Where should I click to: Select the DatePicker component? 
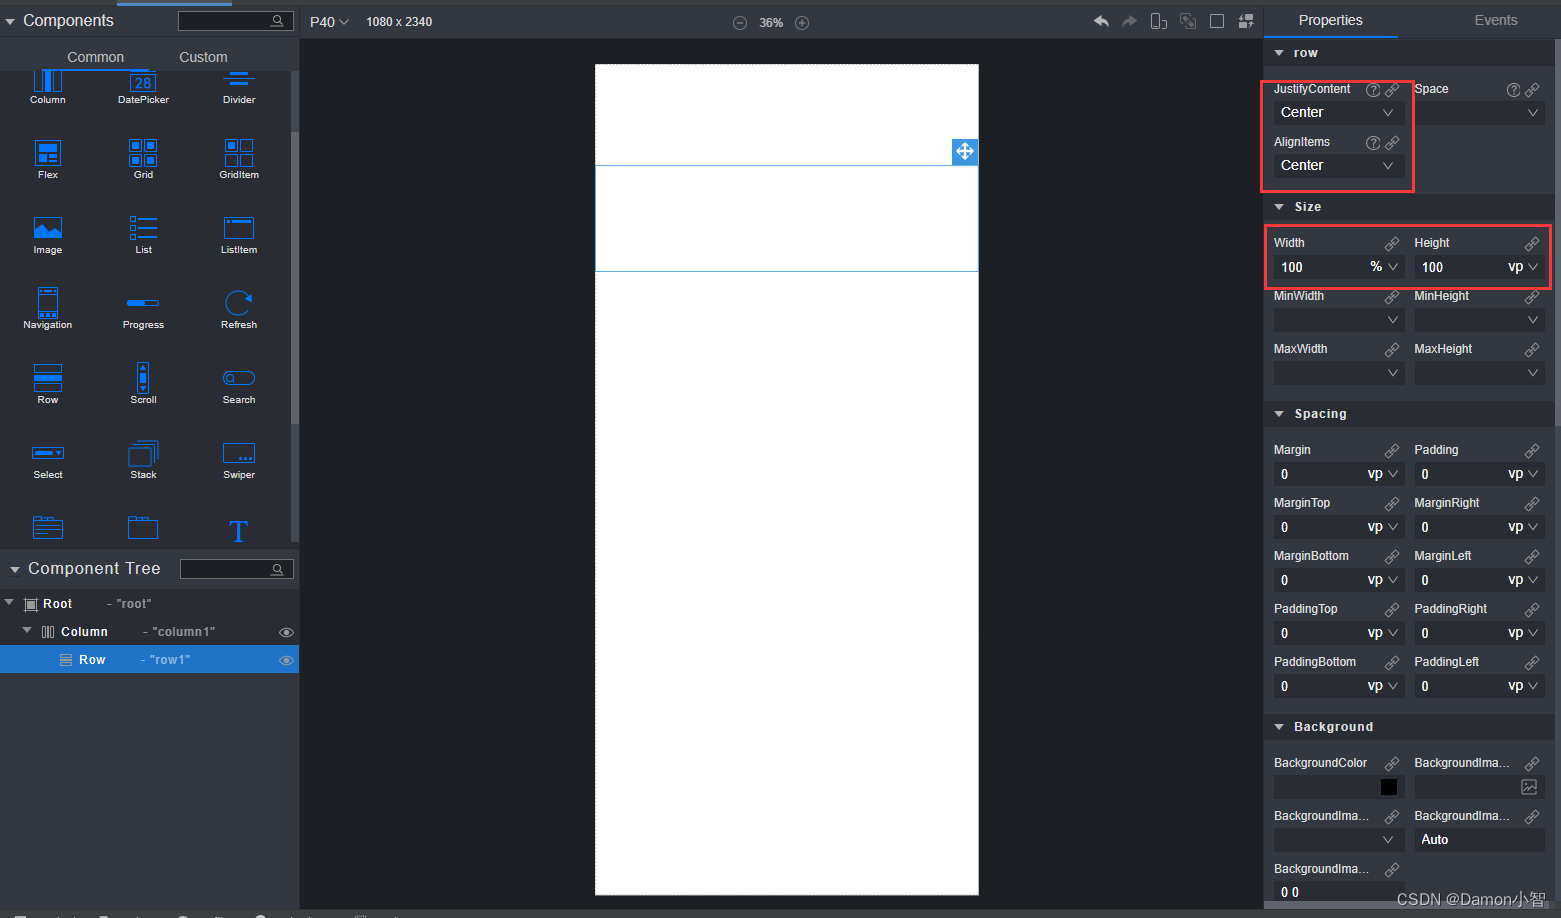[x=143, y=88]
